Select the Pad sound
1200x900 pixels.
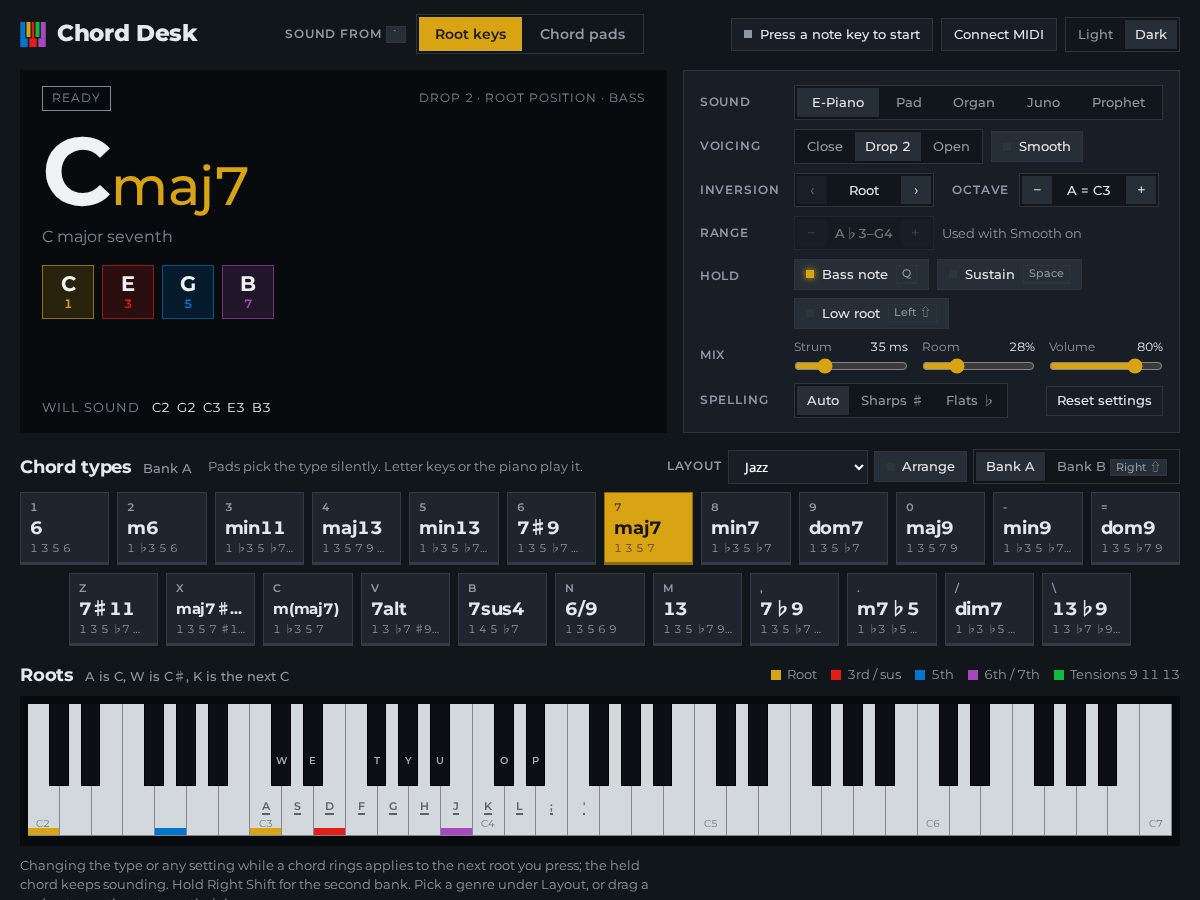[909, 102]
